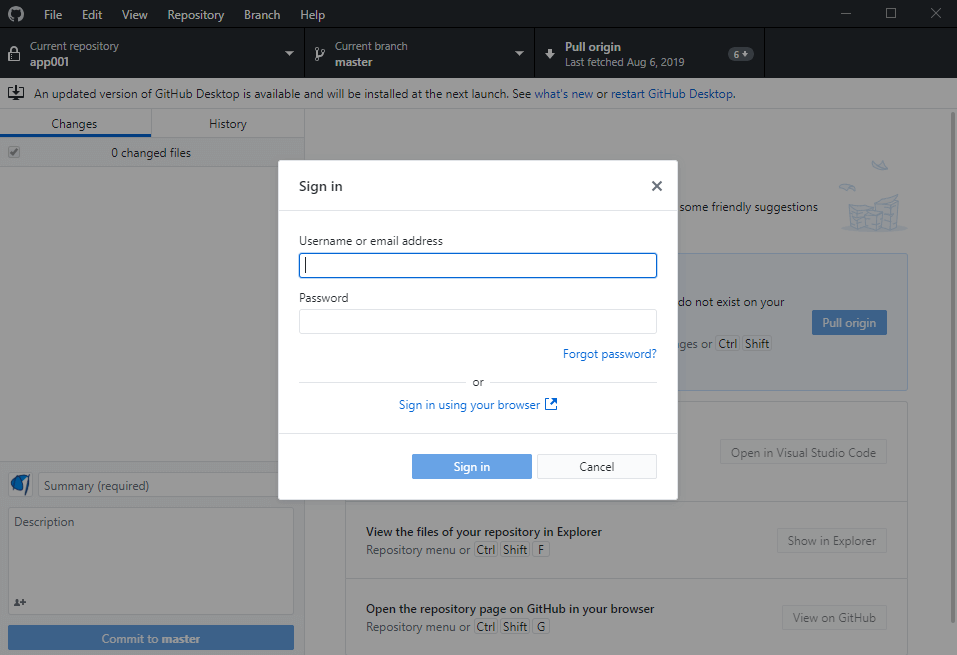Image resolution: width=957 pixels, height=655 pixels.
Task: Switch to the Changes tab
Action: [75, 123]
